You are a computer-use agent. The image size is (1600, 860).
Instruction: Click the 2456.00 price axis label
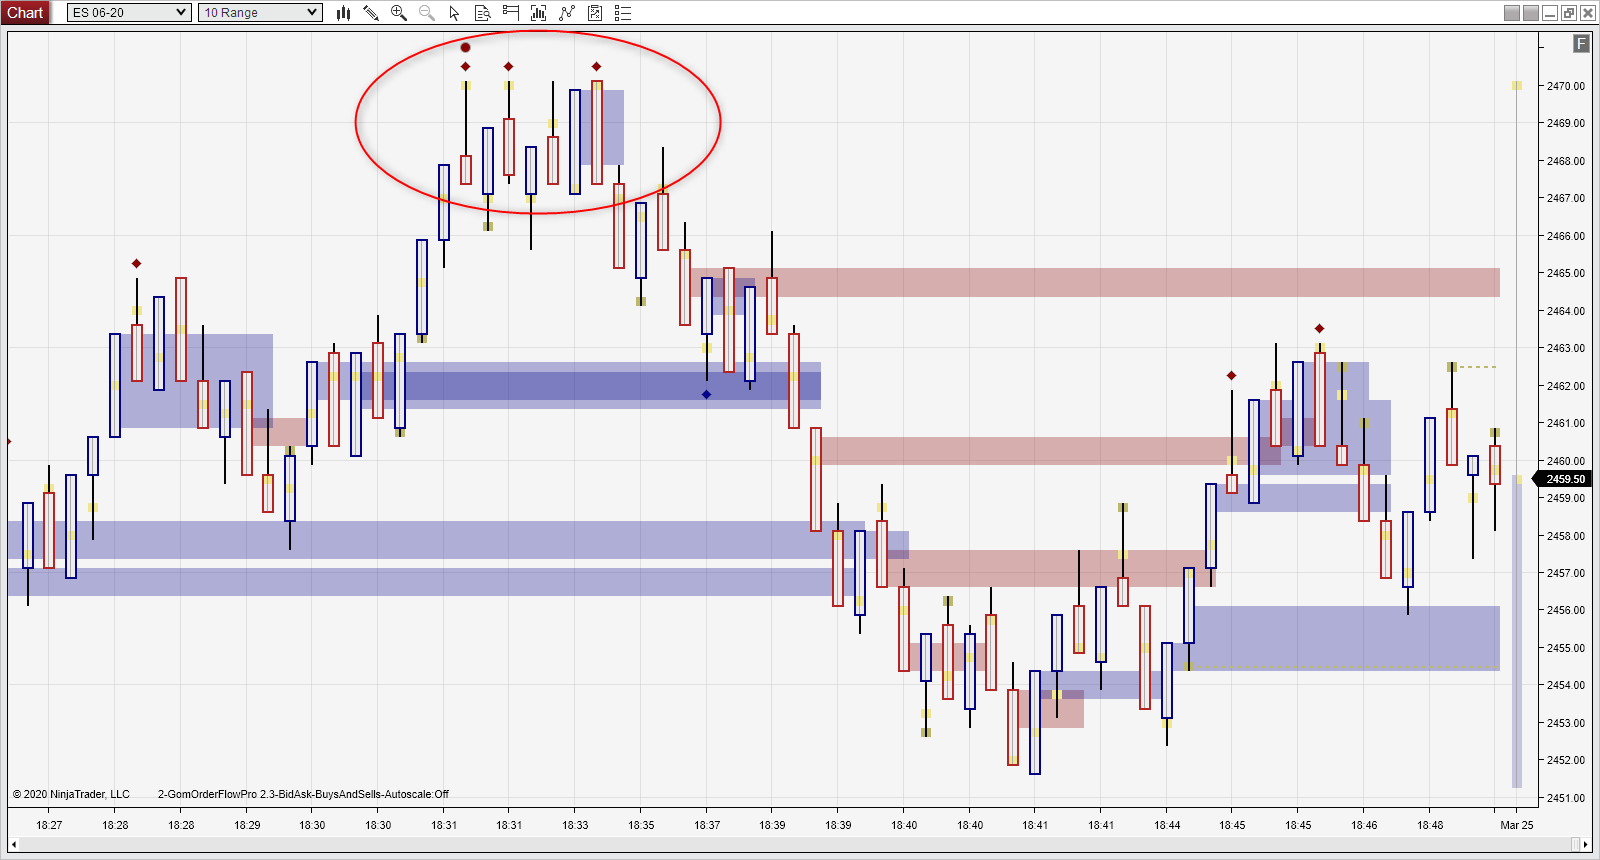click(1566, 610)
